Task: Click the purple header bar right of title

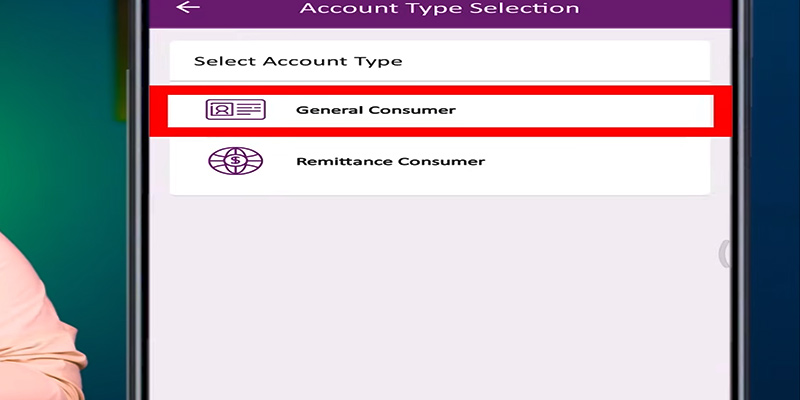Action: 650,10
